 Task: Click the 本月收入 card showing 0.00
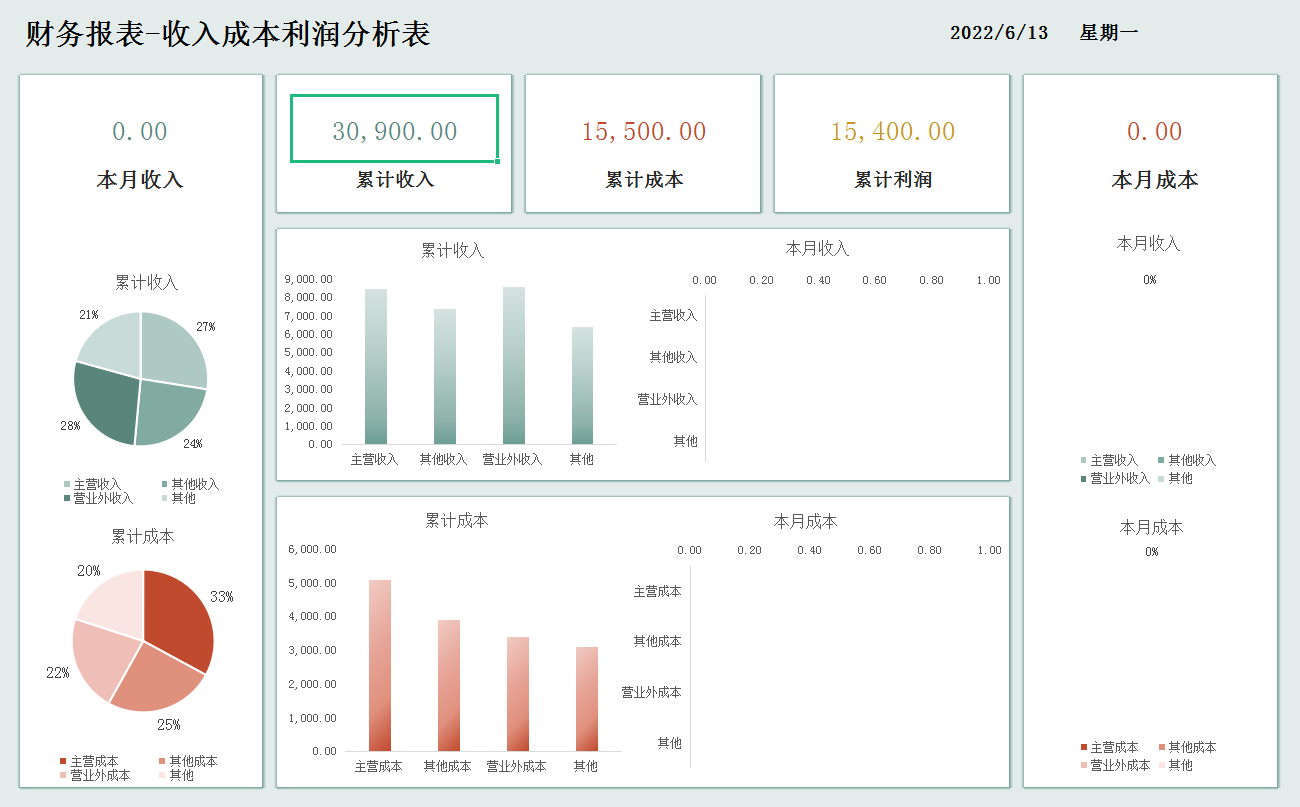click(x=139, y=130)
